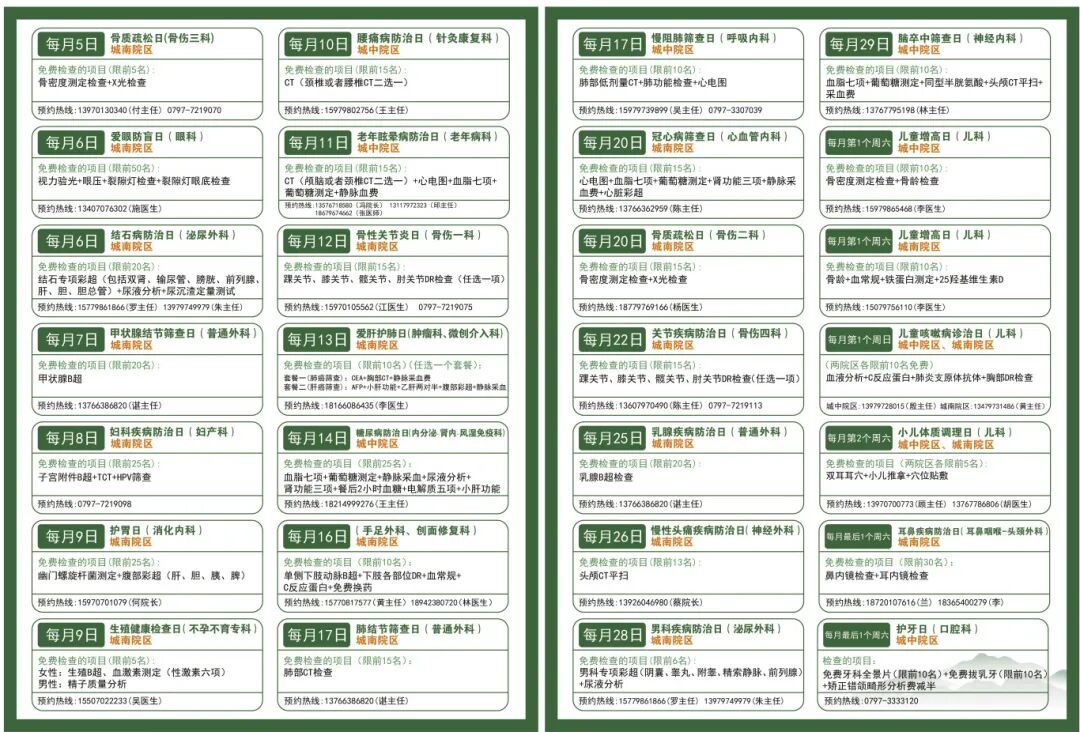The height and width of the screenshot is (732, 1080).
Task: Select the title "生殖健康检查日(不孕不育专科)"
Action: 183,629
